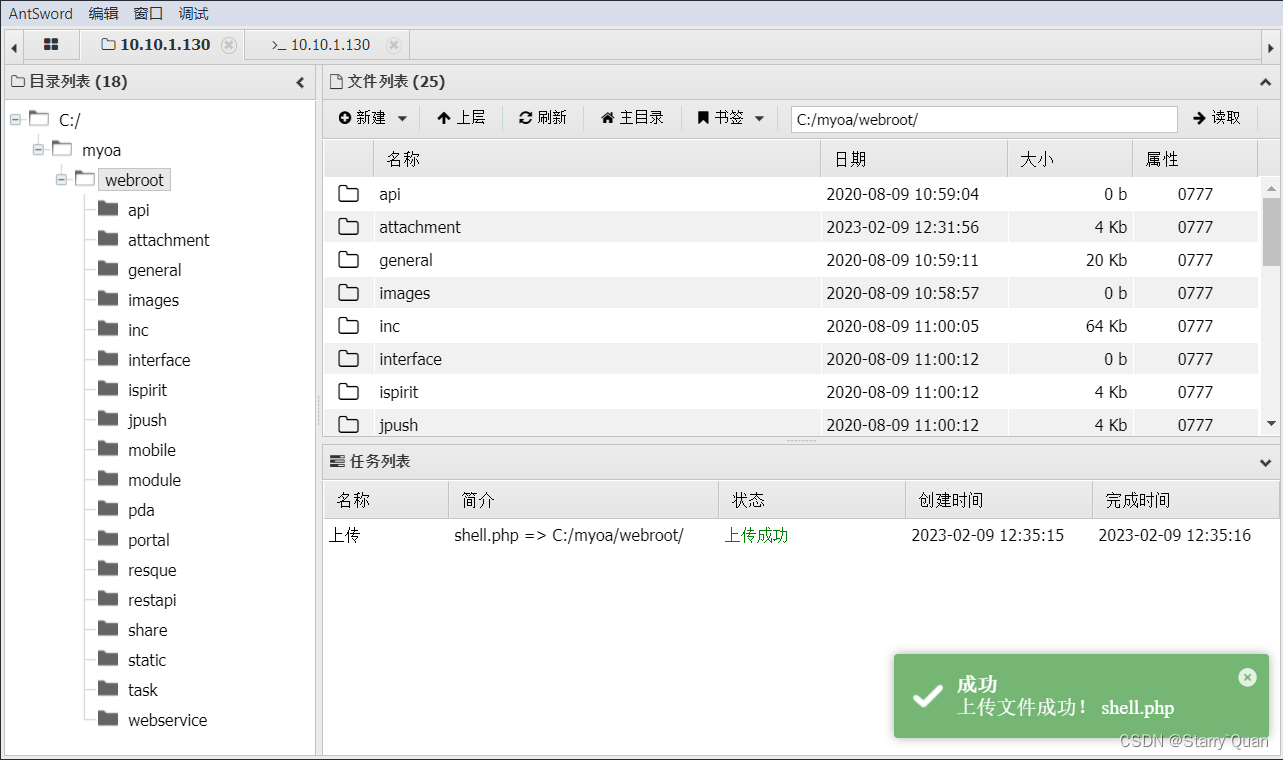Sort files by 名称 column header
Image resolution: width=1283 pixels, height=760 pixels.
pyautogui.click(x=597, y=159)
